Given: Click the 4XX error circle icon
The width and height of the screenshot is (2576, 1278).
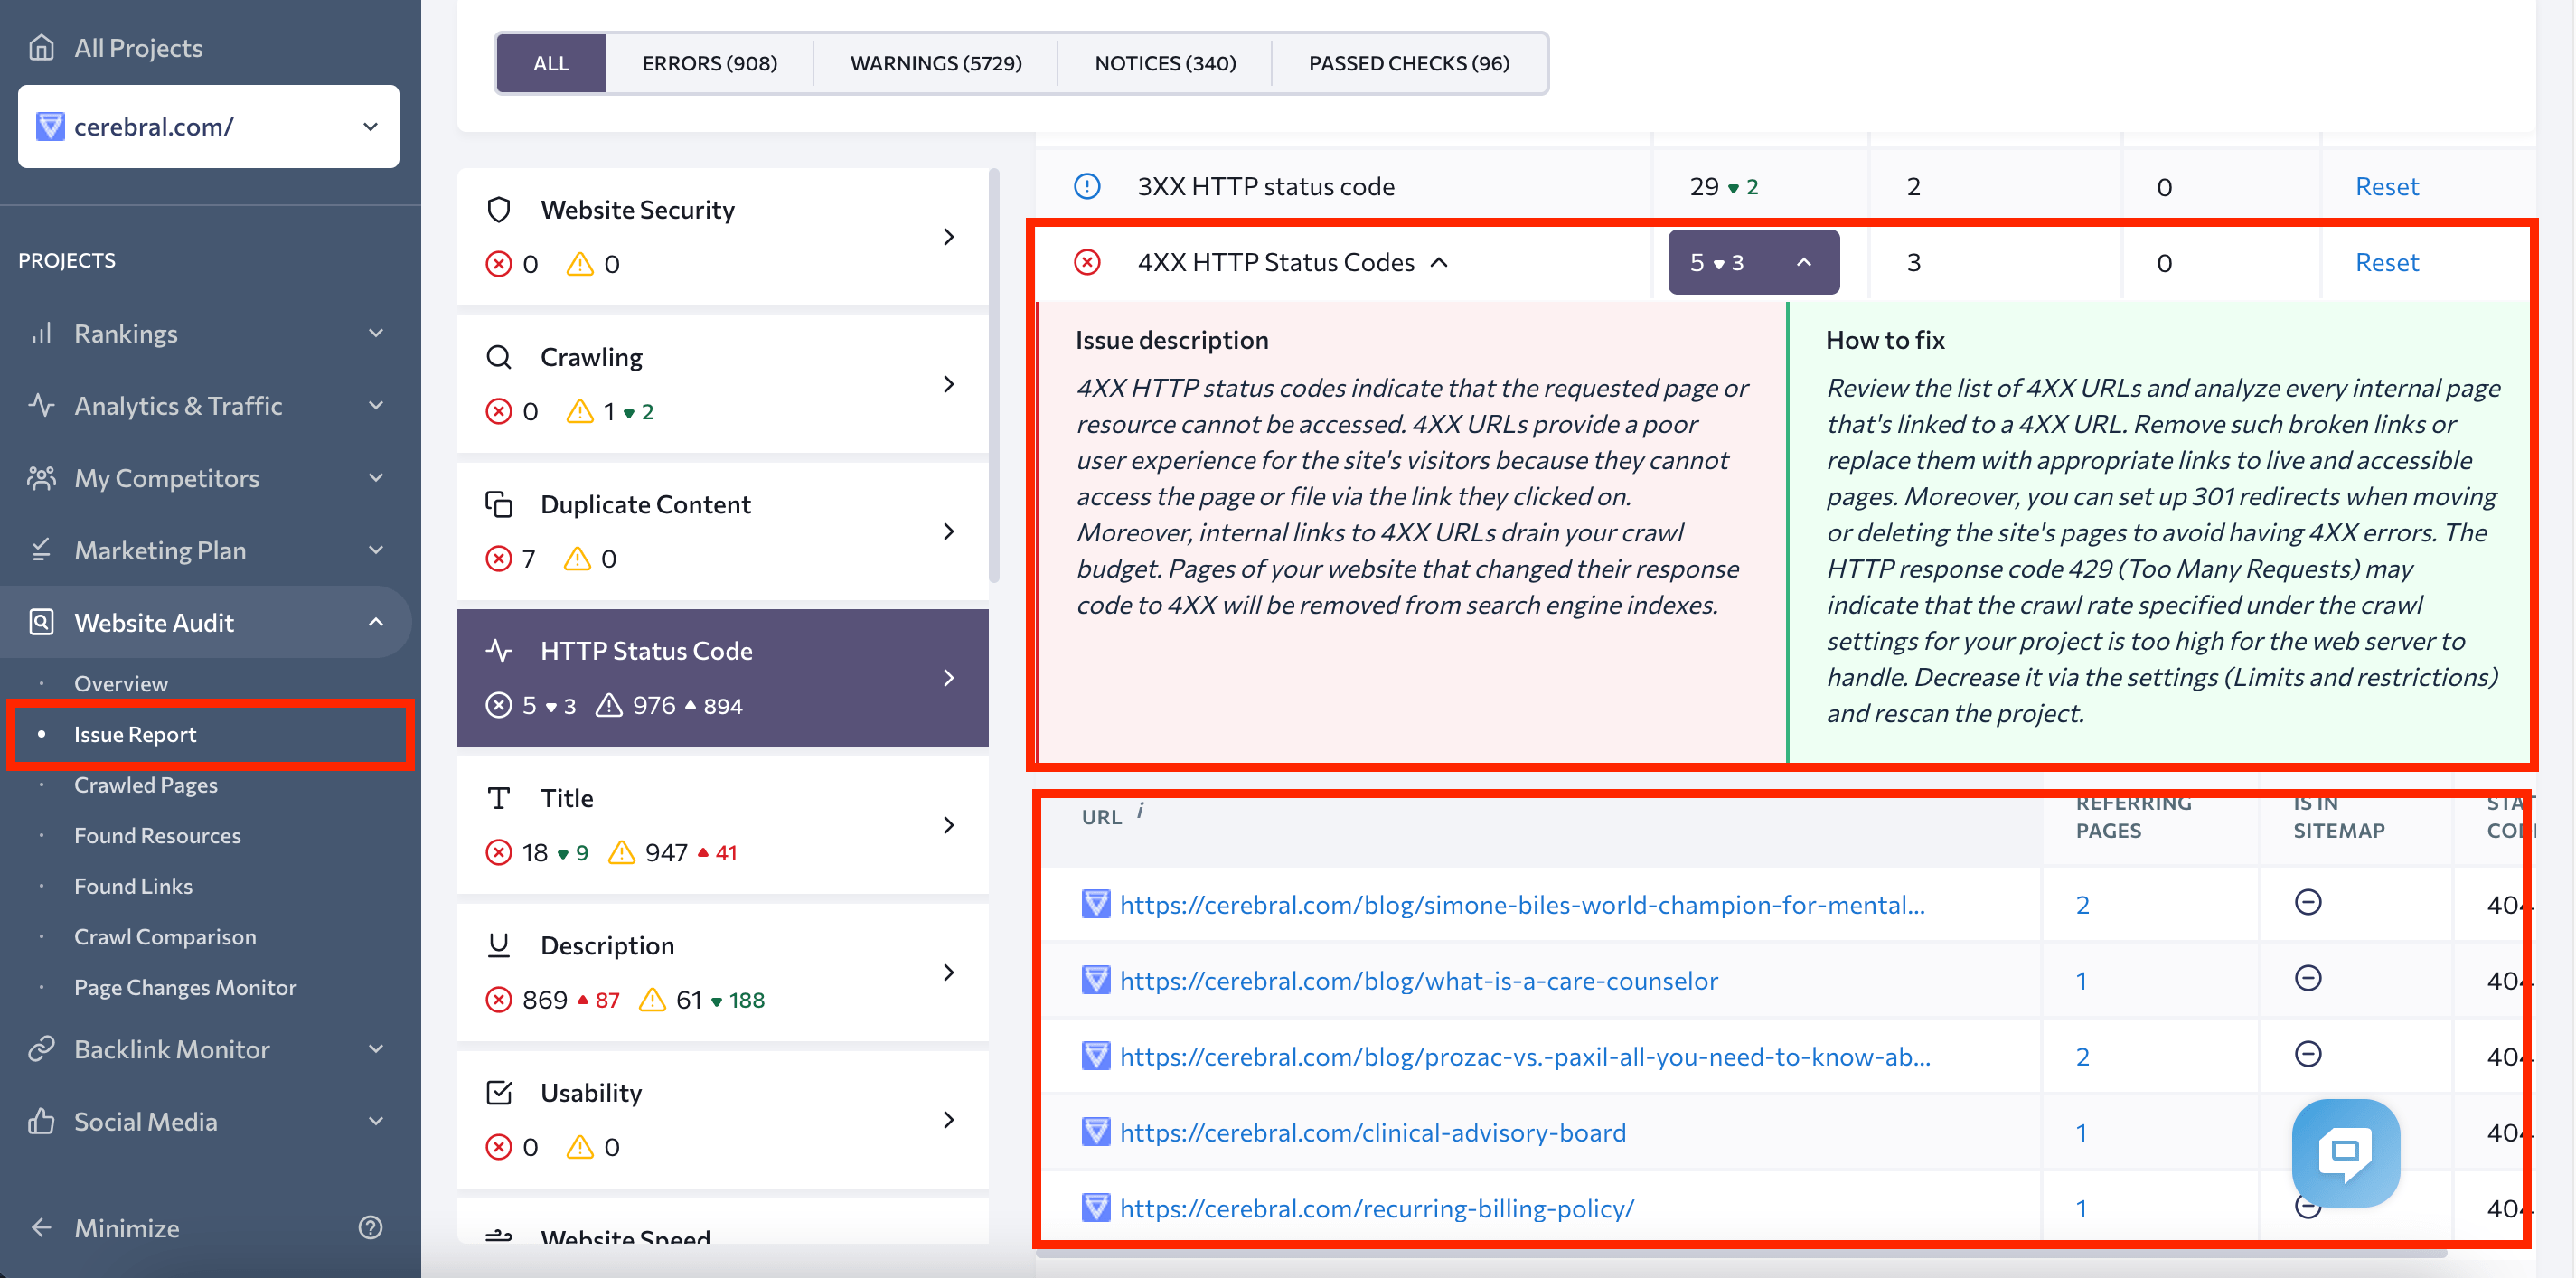Looking at the screenshot, I should [x=1087, y=262].
